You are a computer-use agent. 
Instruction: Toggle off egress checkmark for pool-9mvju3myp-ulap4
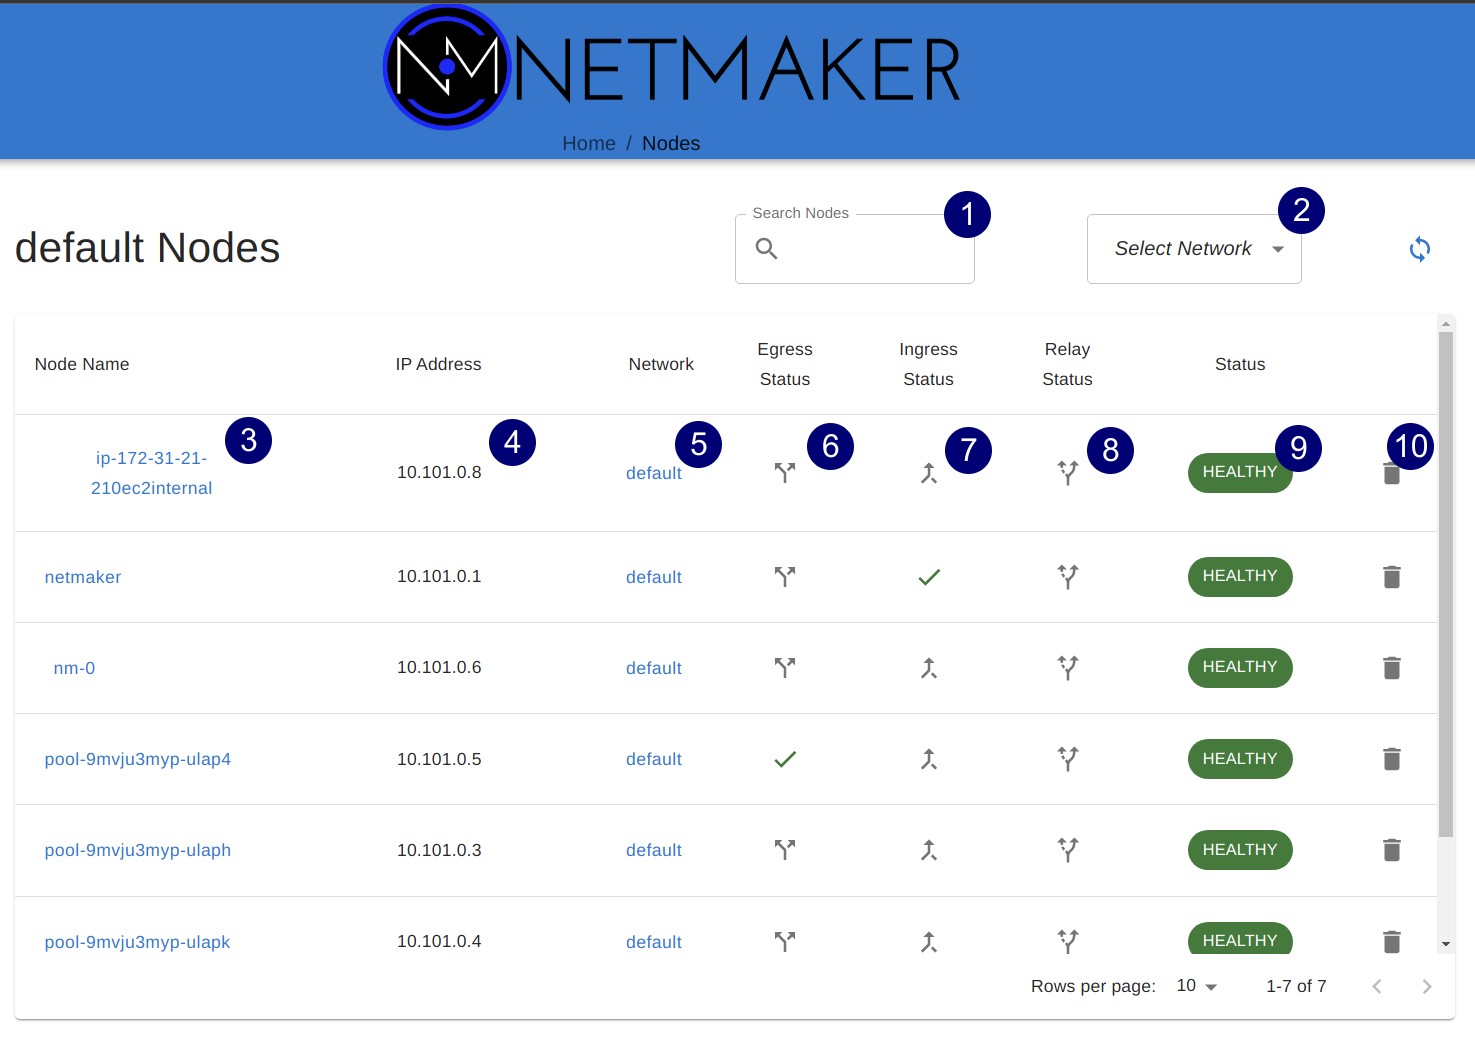tap(785, 759)
